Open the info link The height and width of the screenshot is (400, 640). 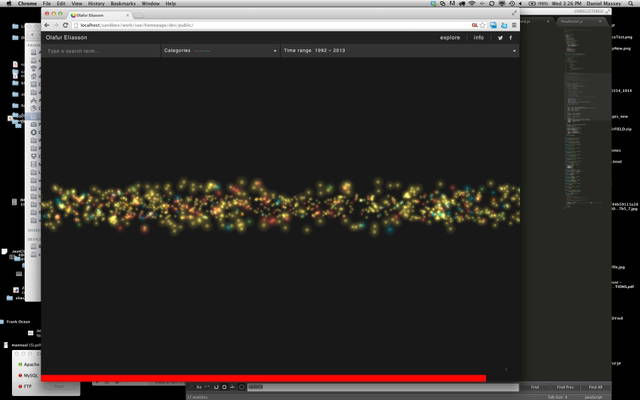click(x=478, y=38)
